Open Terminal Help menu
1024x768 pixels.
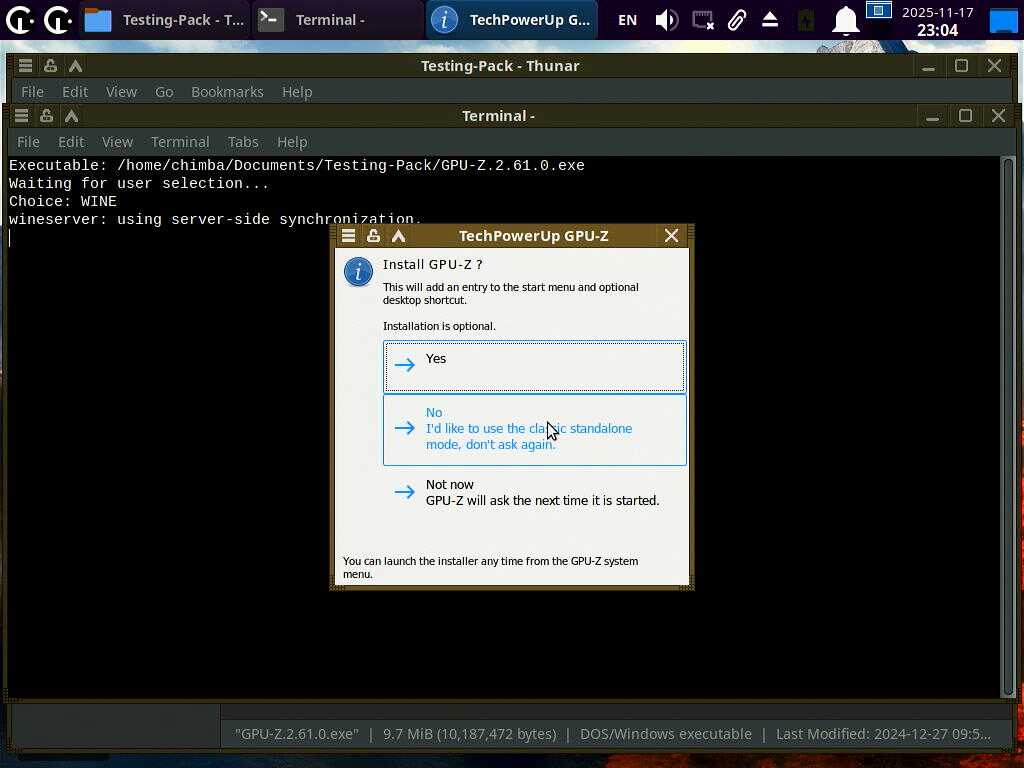(x=292, y=142)
